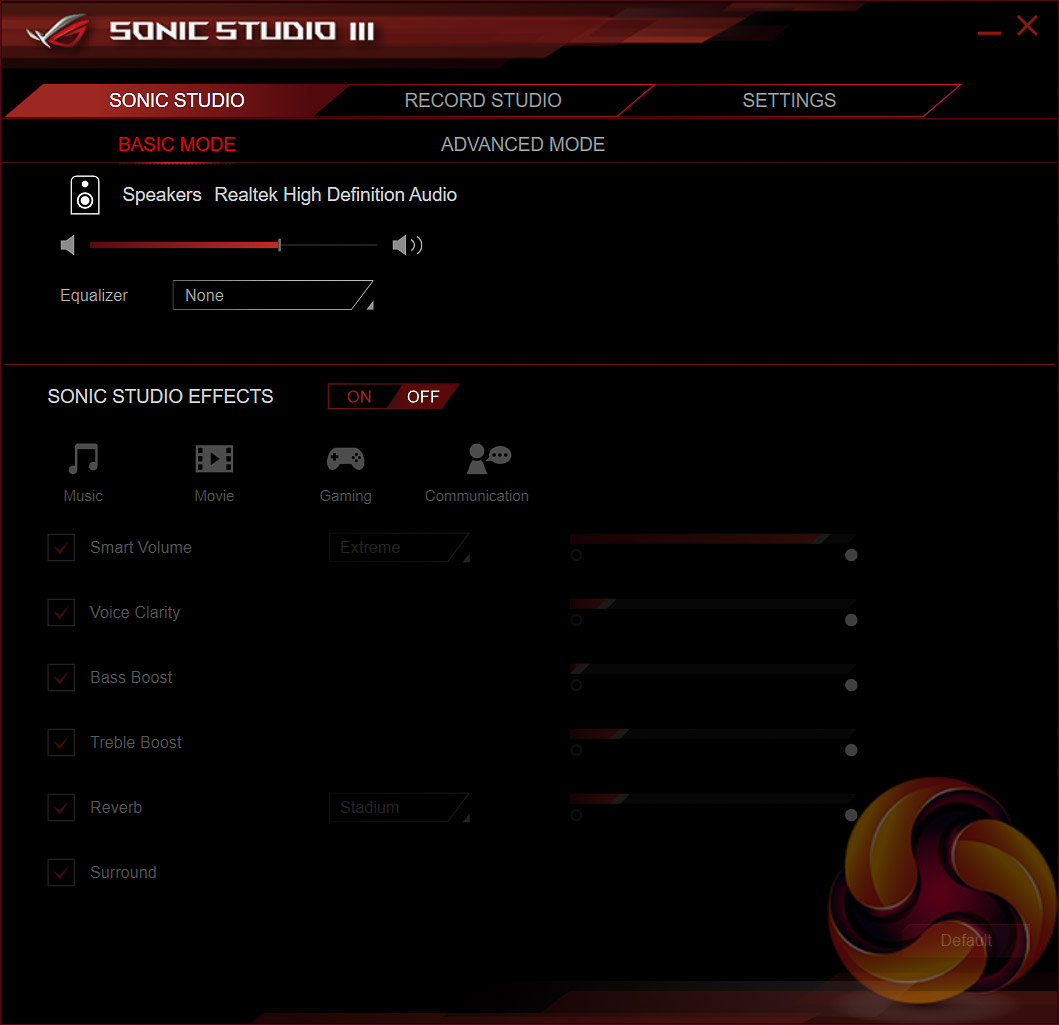
Task: Select the Movie preset icon
Action: coord(214,459)
